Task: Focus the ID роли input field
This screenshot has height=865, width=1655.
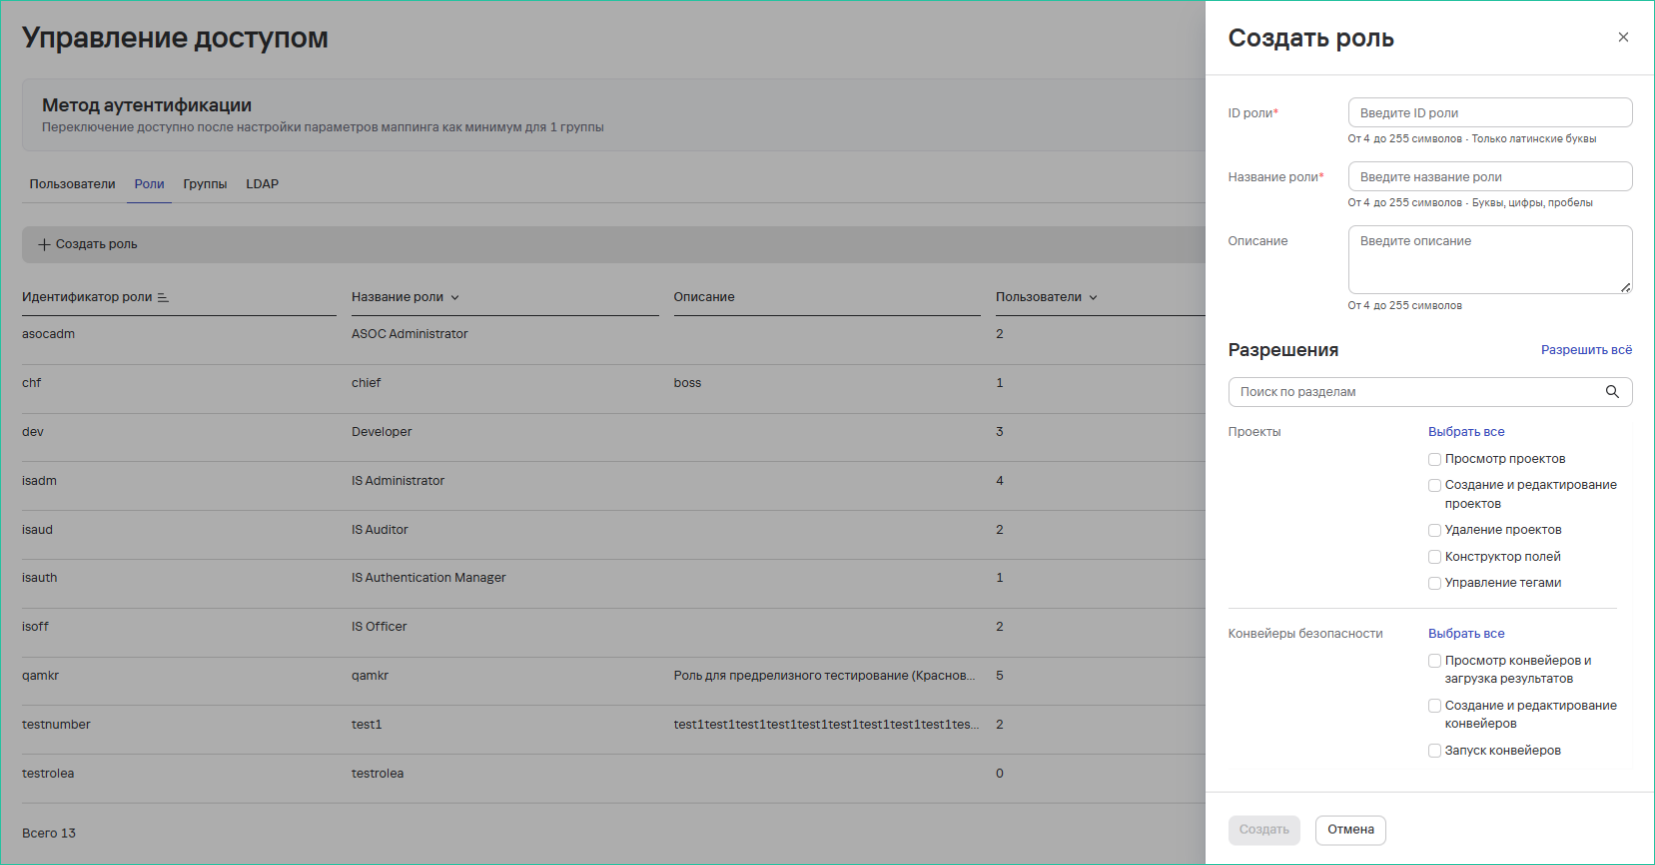Action: pos(1489,113)
